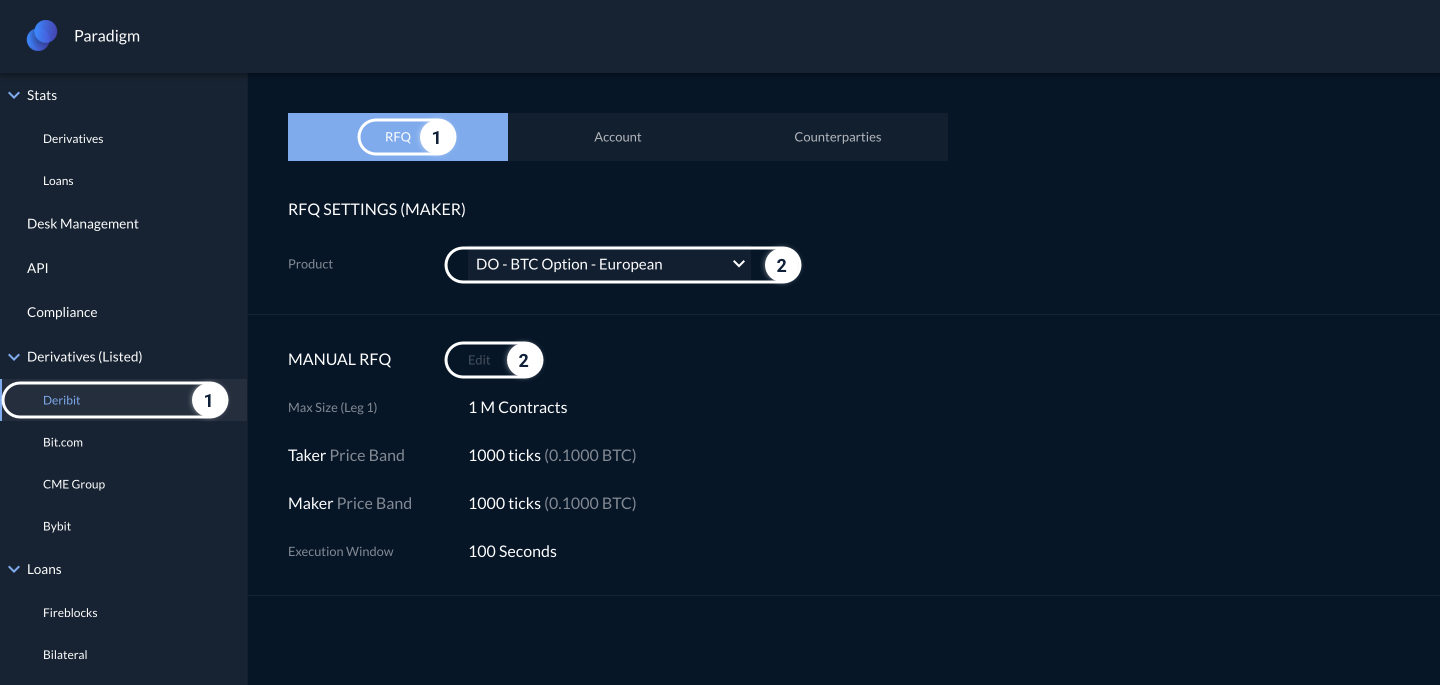Click the Paradigm logo icon
The height and width of the screenshot is (685, 1440).
(41, 36)
